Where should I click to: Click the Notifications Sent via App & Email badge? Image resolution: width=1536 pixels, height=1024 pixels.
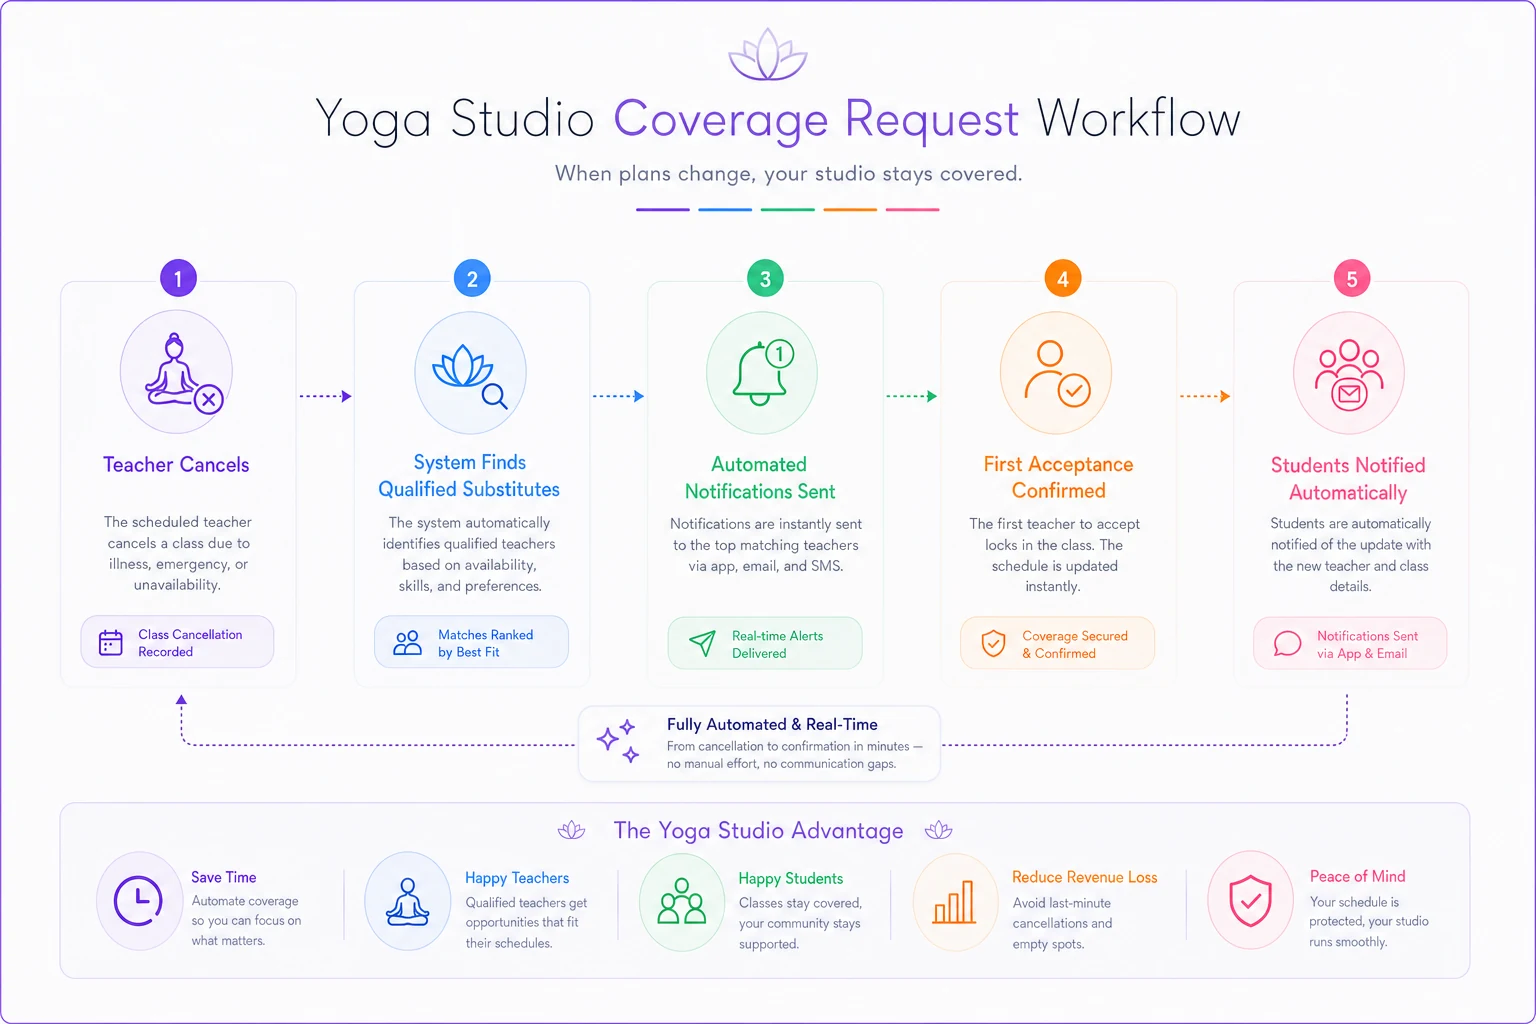point(1350,643)
